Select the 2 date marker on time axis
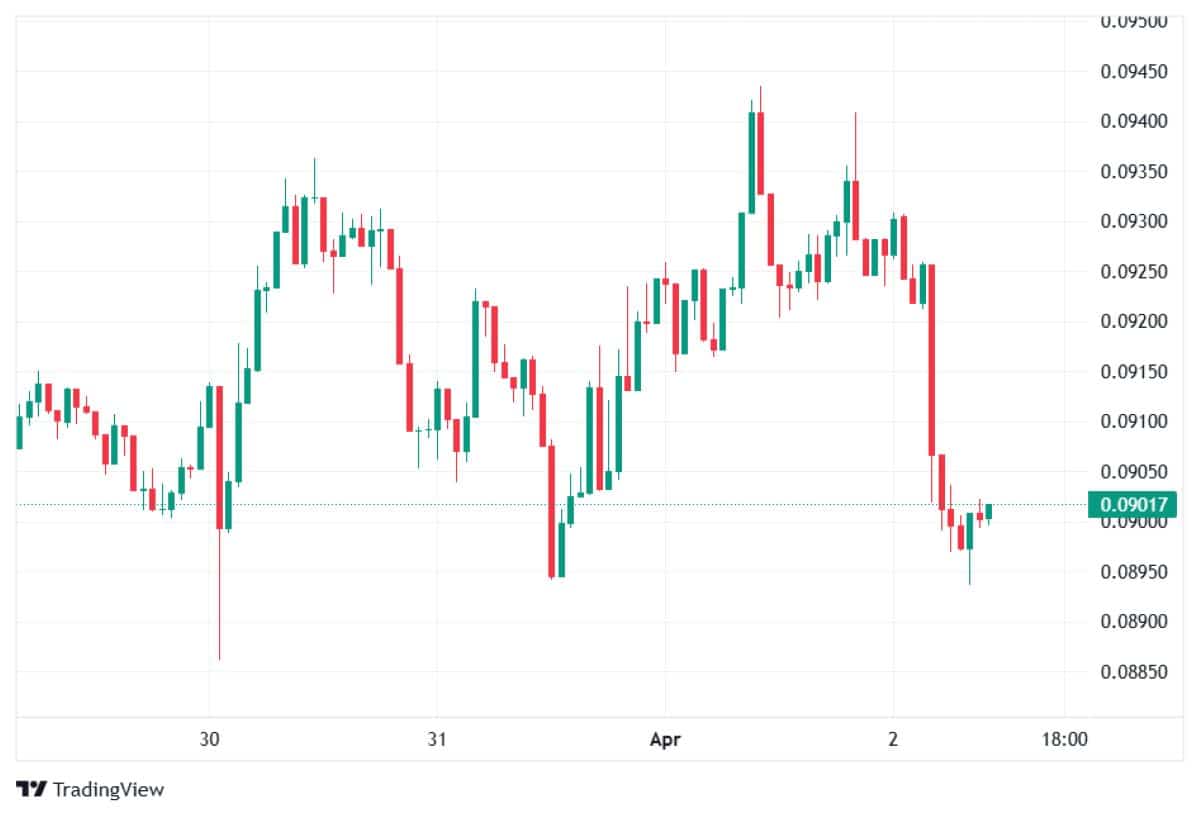 click(x=893, y=740)
